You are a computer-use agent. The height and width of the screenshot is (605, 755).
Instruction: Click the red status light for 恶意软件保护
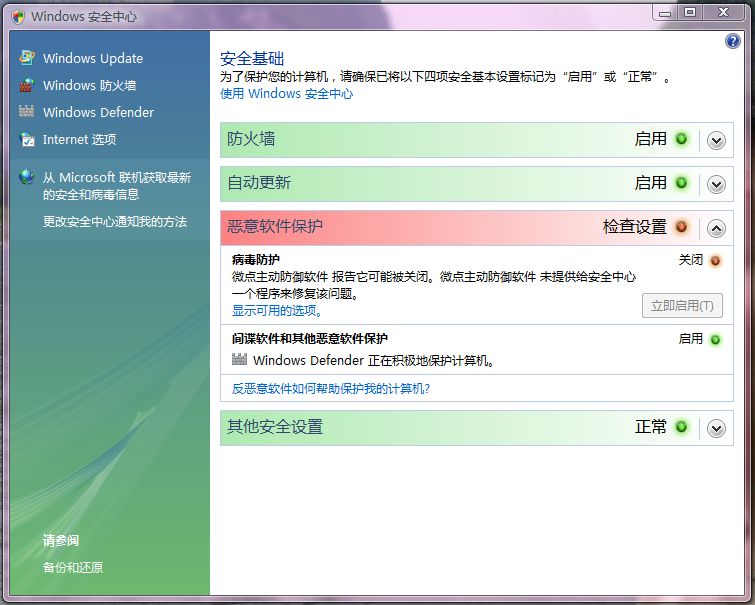point(681,226)
